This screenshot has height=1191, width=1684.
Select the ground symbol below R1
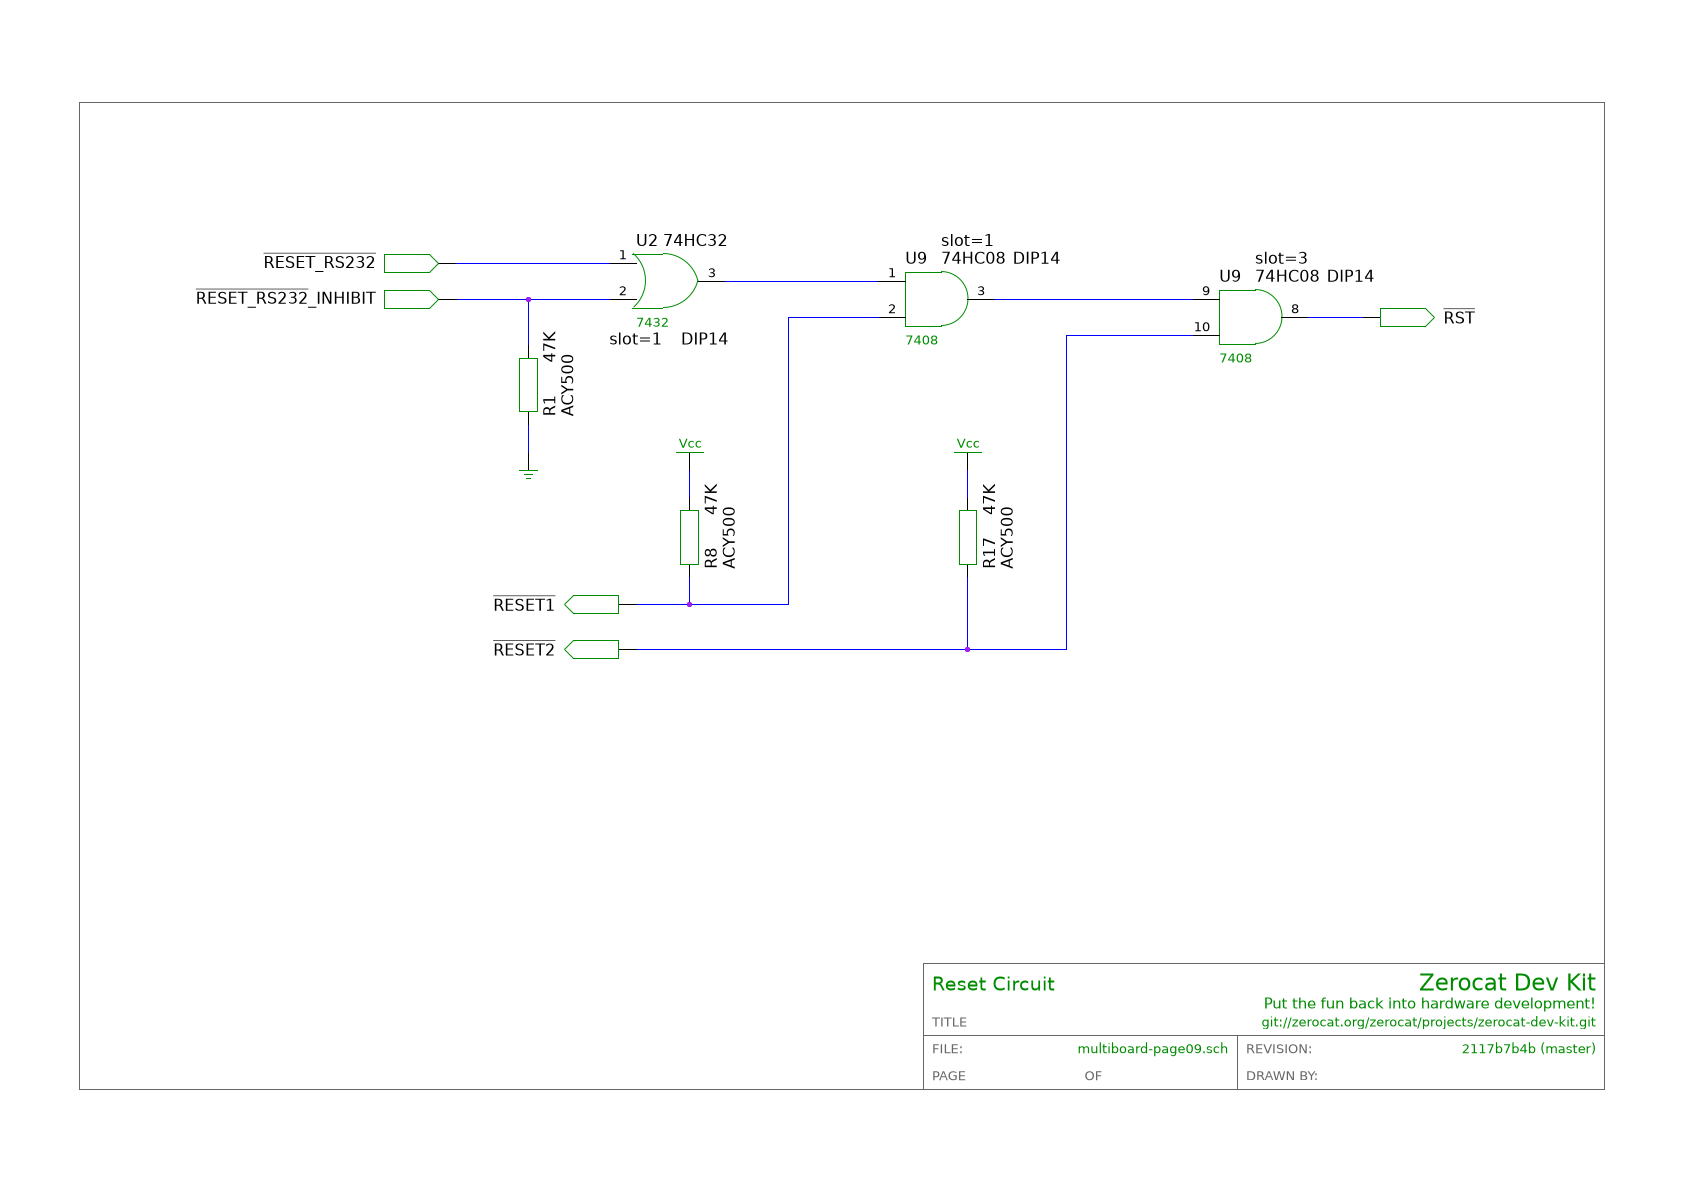(528, 474)
